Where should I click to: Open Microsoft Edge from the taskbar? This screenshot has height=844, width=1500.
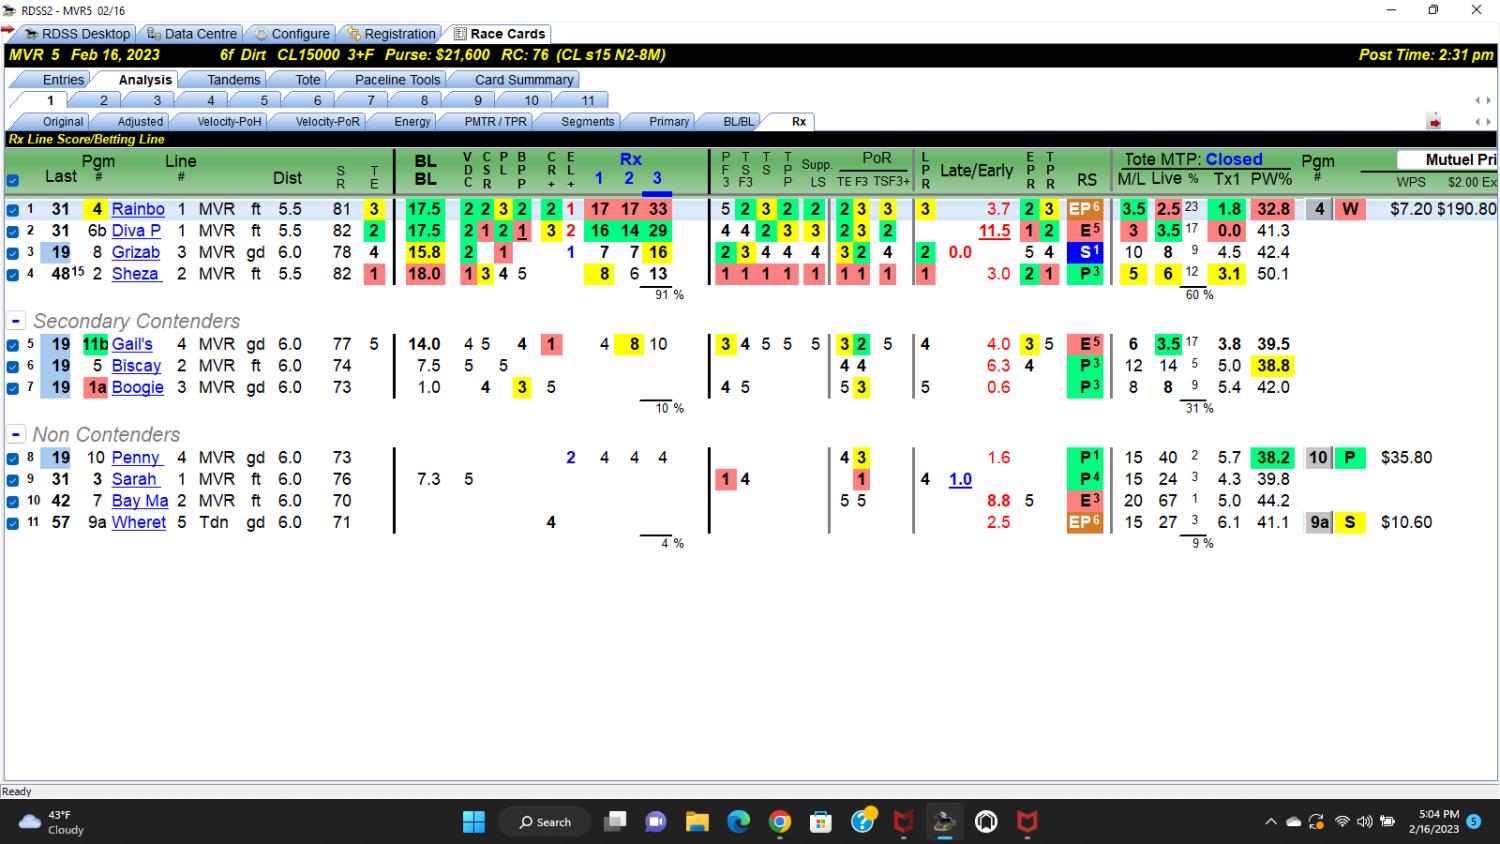click(738, 822)
